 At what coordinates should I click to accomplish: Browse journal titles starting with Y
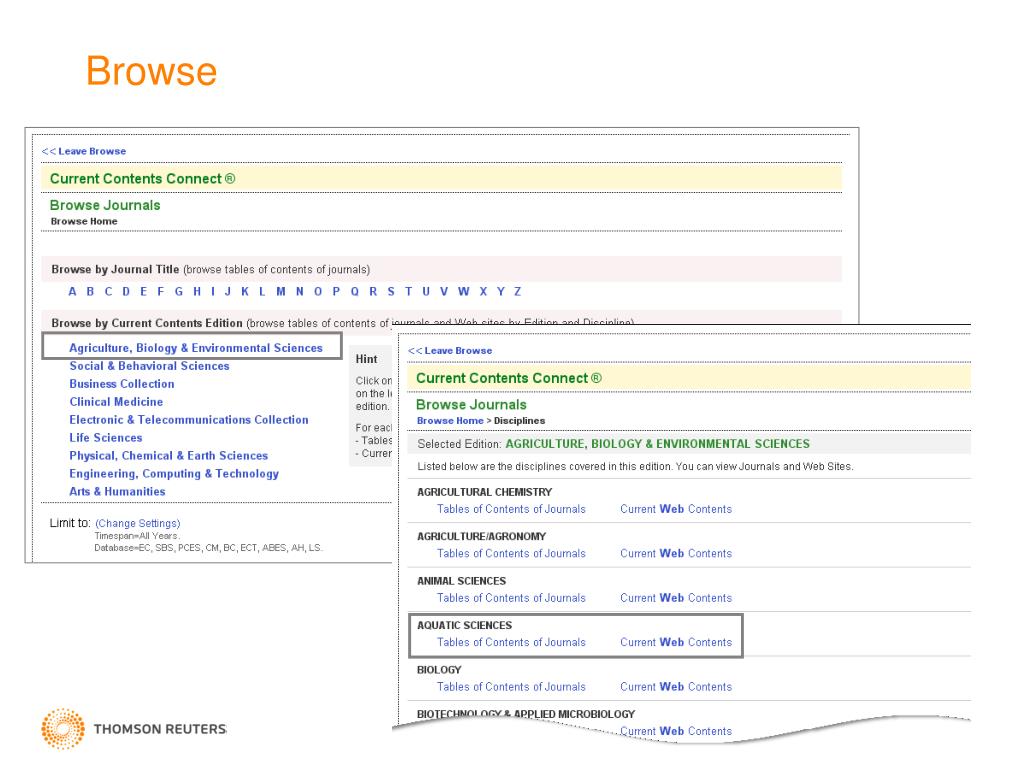(x=501, y=291)
